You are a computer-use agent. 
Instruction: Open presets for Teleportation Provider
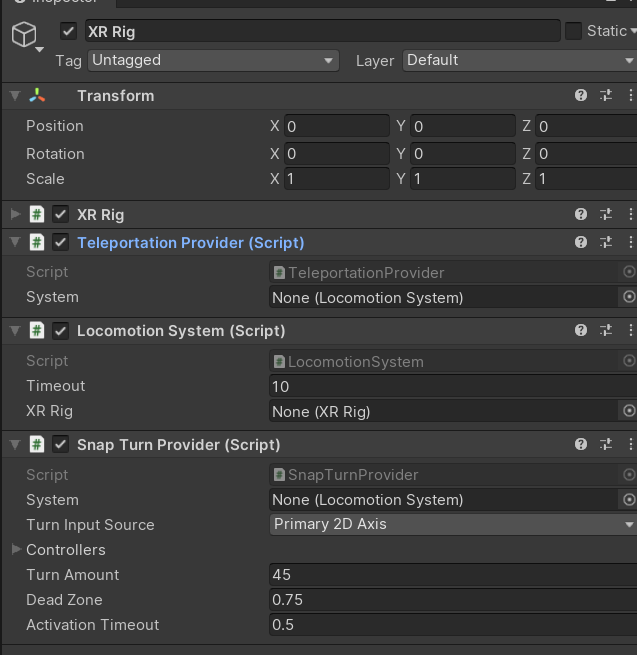pyautogui.click(x=606, y=242)
